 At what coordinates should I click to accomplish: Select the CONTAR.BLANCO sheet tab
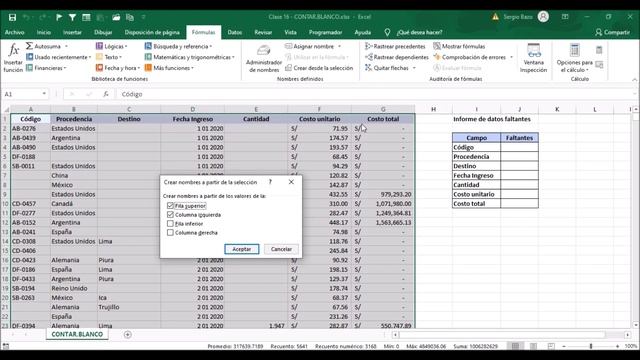tap(77, 334)
